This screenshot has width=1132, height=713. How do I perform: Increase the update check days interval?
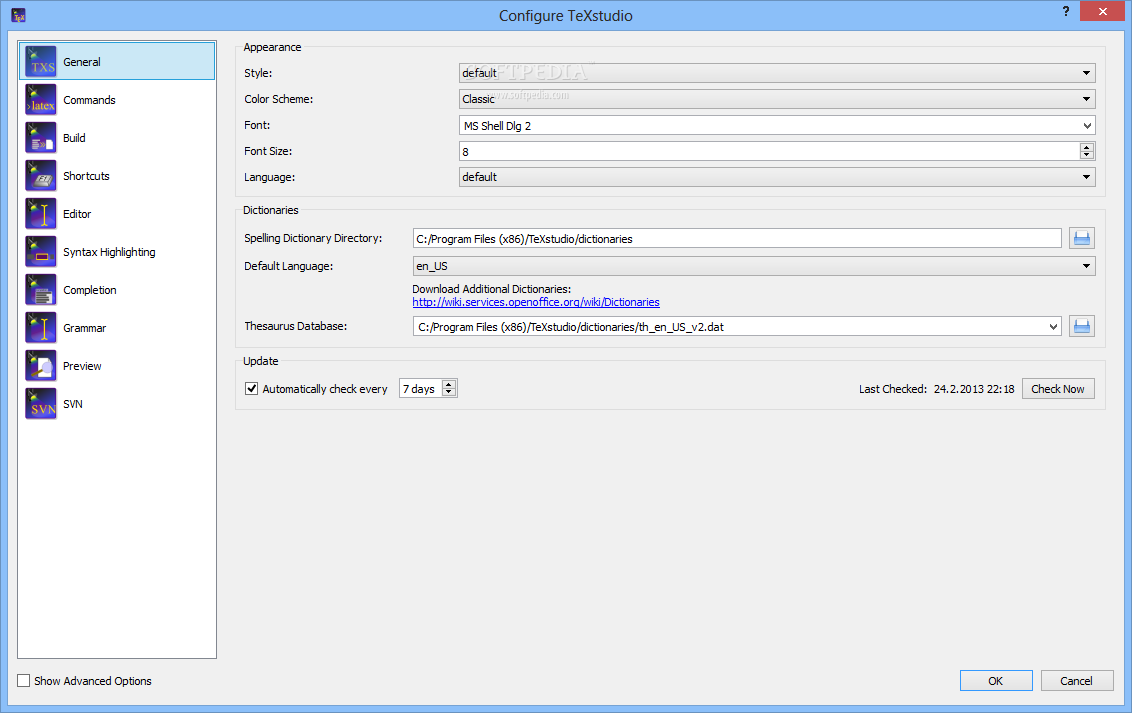(x=448, y=384)
